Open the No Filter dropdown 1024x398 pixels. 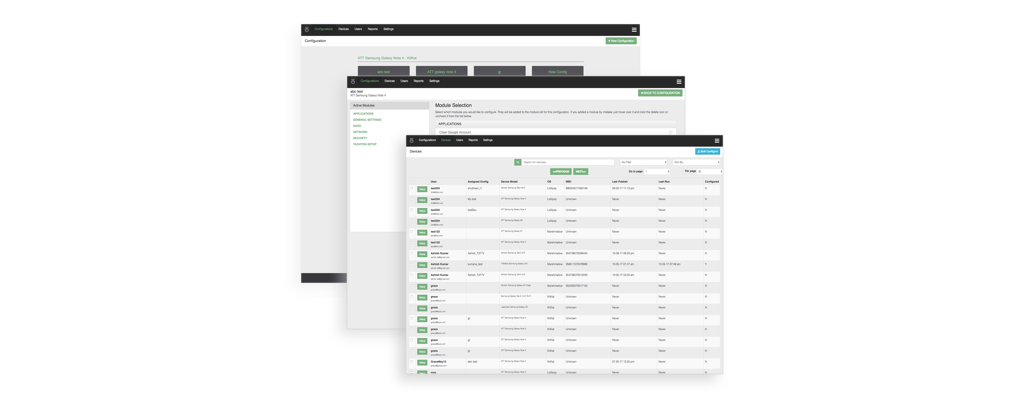pos(644,162)
